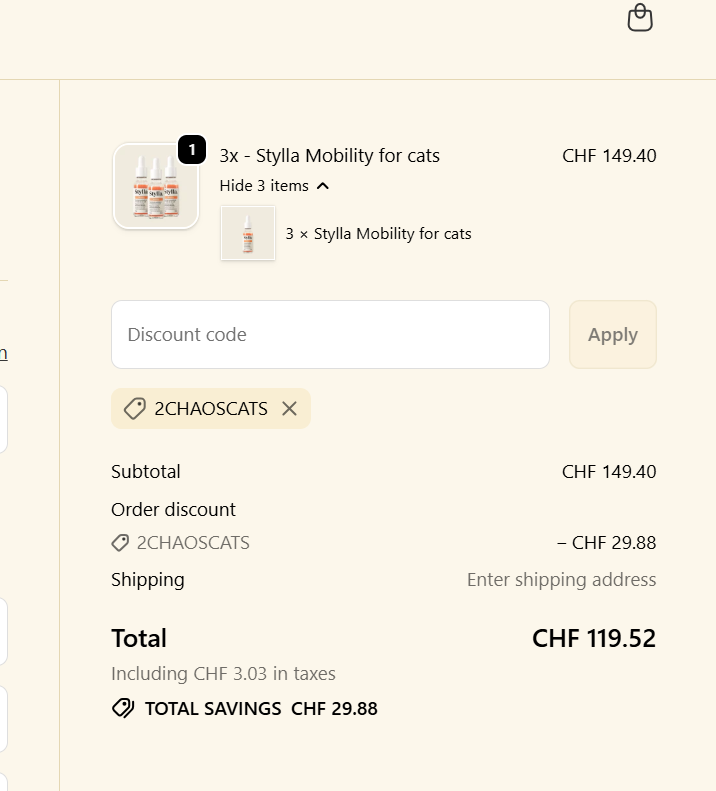Click the quantity badge on product image

tap(192, 151)
